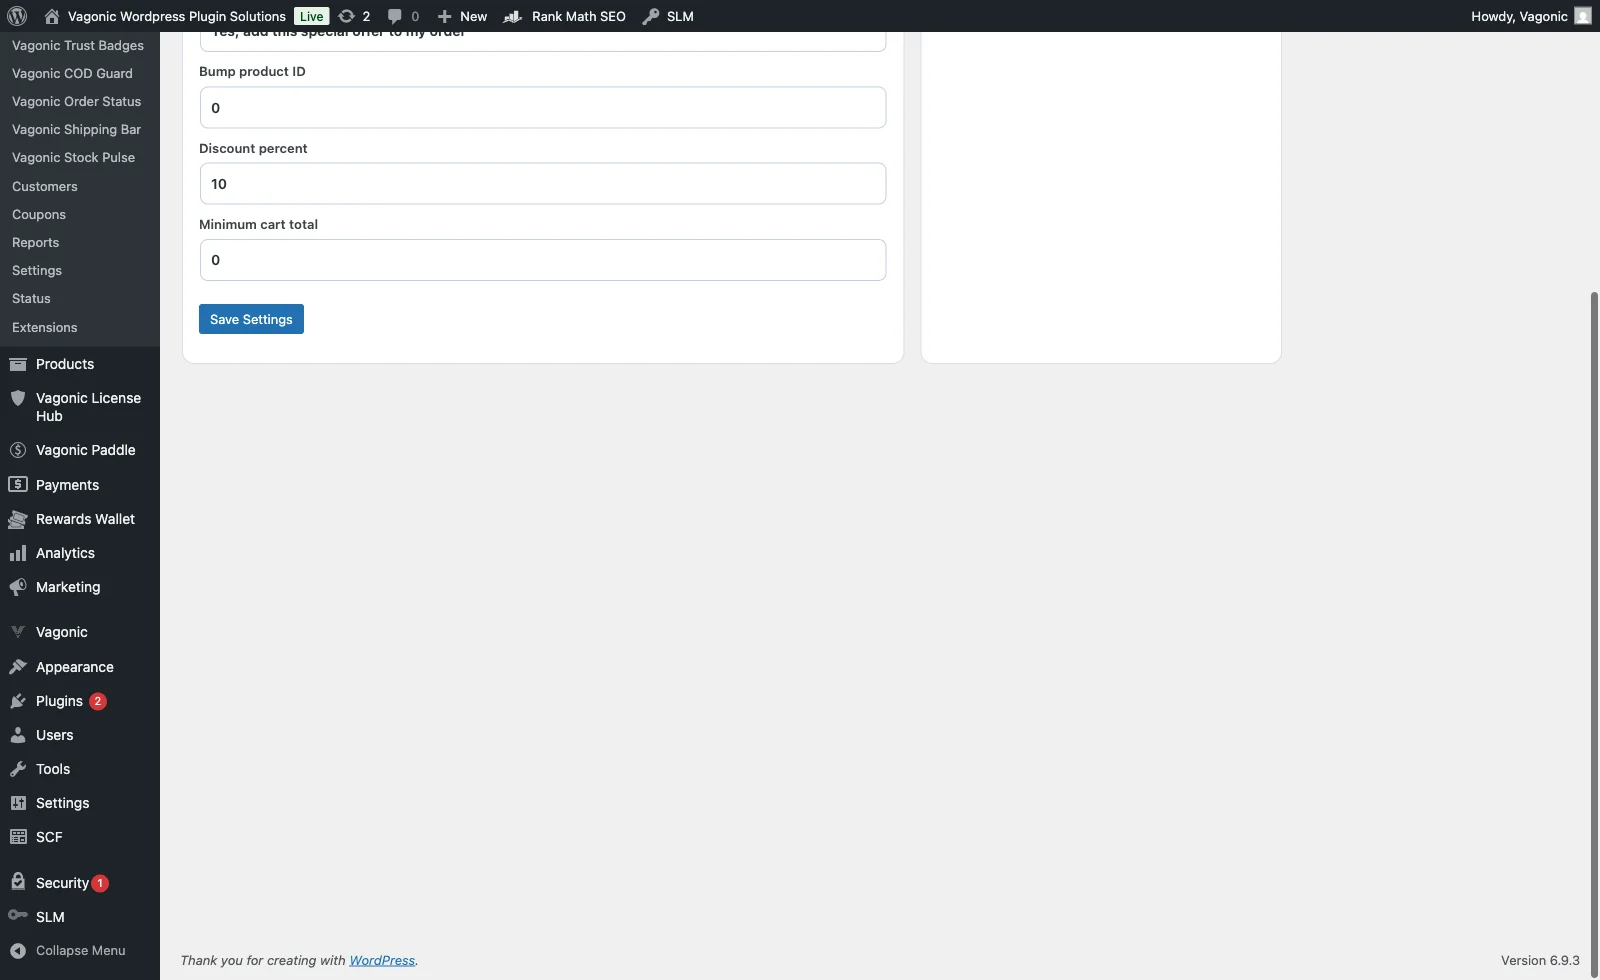Click the Tools menu label

[53, 769]
